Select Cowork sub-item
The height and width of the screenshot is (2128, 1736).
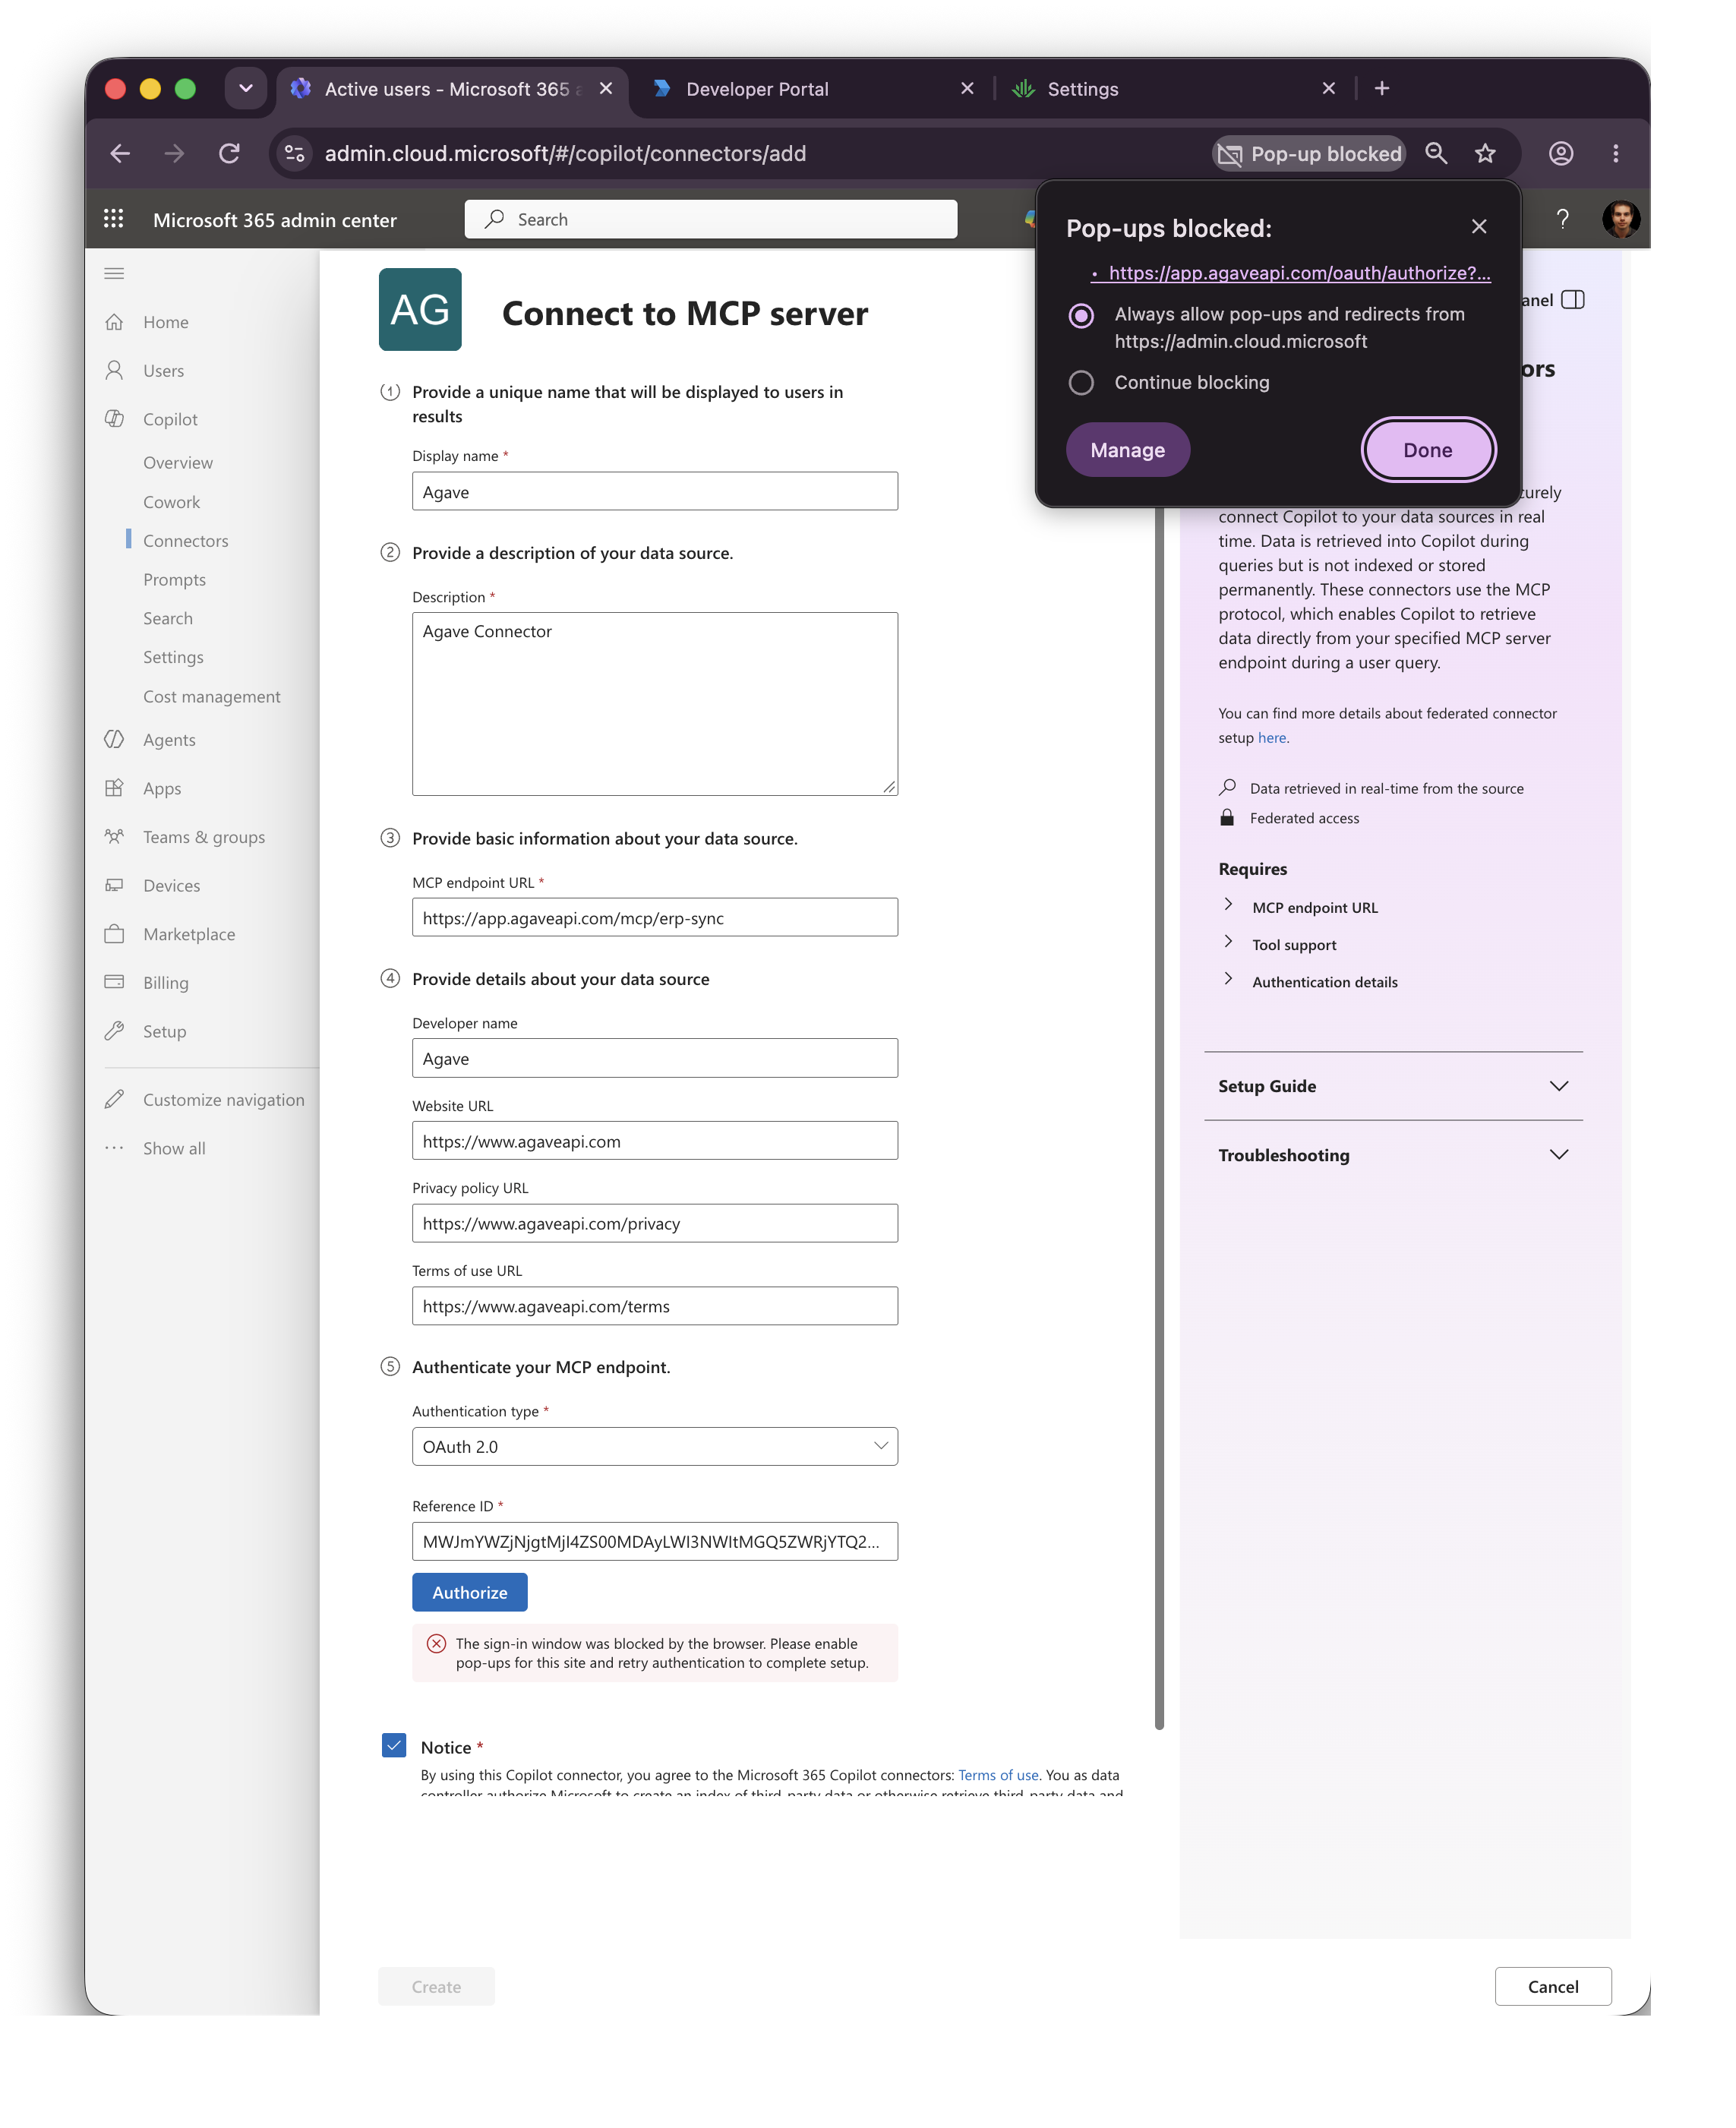click(x=171, y=502)
